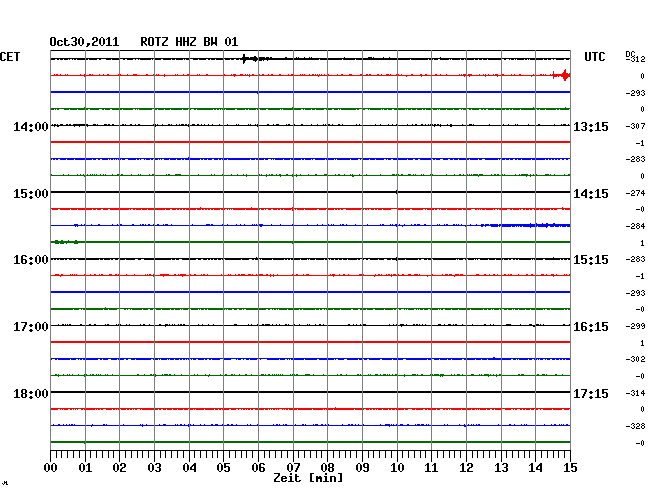Screen dimensions: 650x494
Task: Select the 17:00 CET time label
Action: [31, 327]
